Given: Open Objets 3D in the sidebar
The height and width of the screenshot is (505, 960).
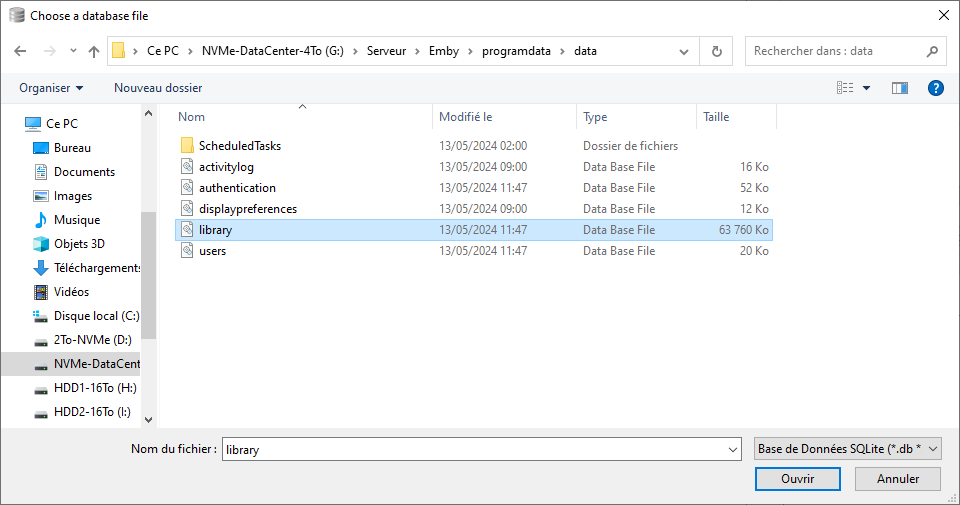Looking at the screenshot, I should 80,244.
